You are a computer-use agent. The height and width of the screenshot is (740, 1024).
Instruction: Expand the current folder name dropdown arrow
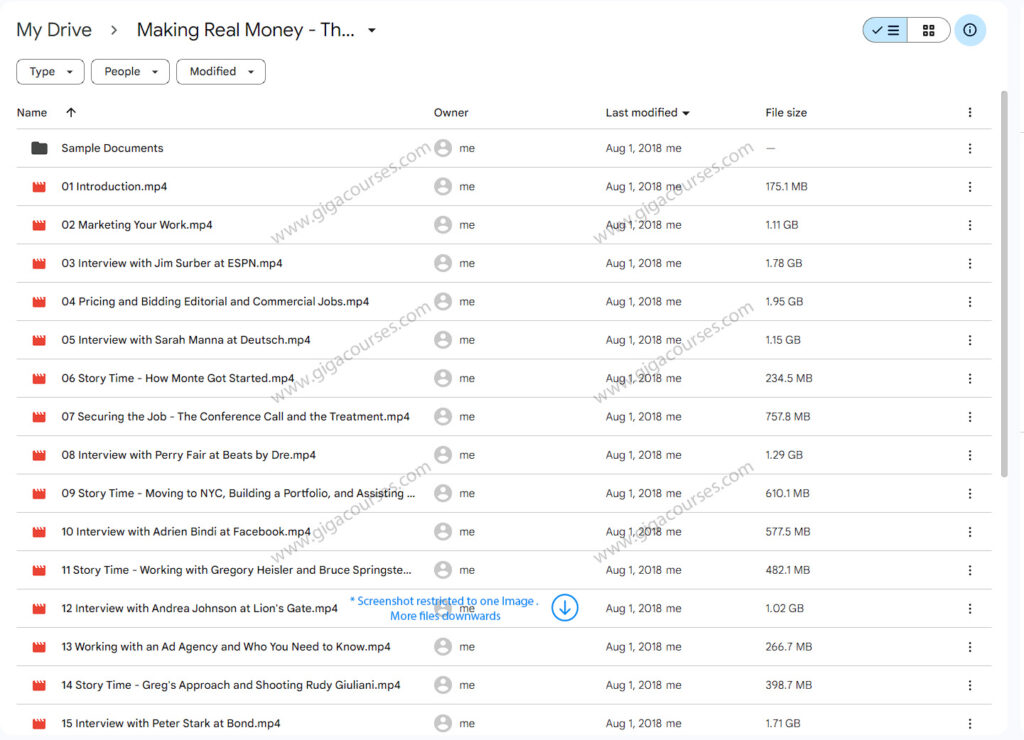[x=372, y=30]
